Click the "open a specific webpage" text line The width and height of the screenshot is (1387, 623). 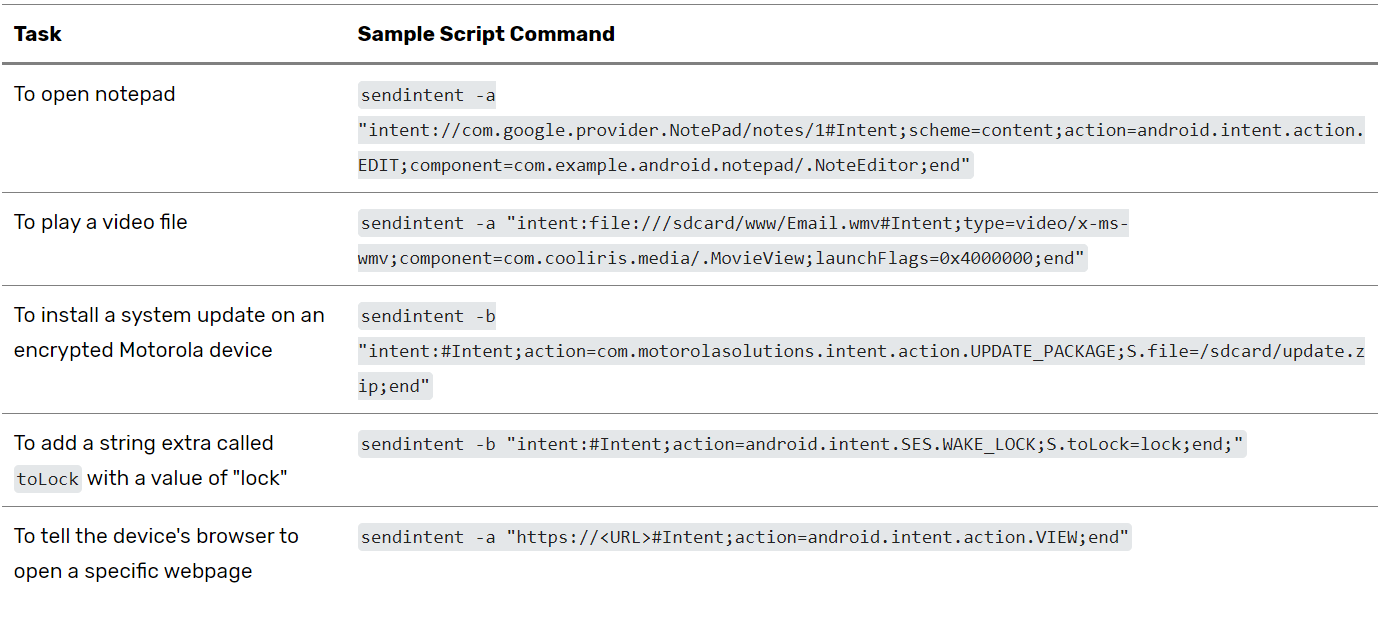pyautogui.click(x=133, y=571)
